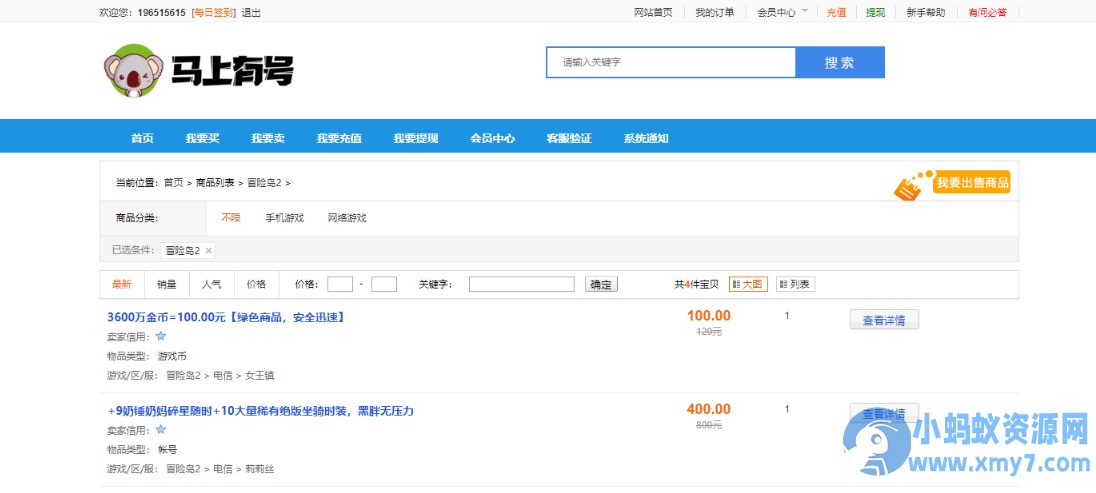This screenshot has height=493, width=1096.
Task: Open 首页 in the blue navigation bar
Action: [x=142, y=138]
